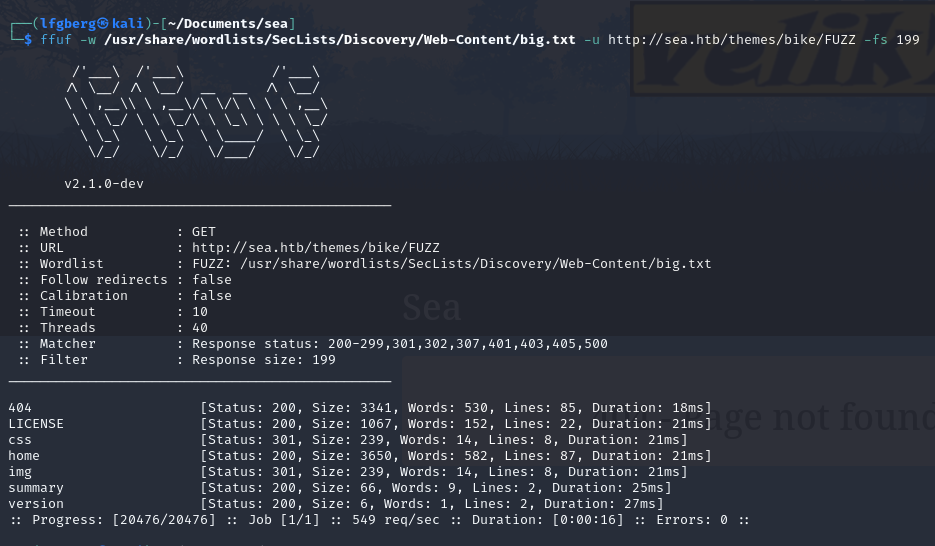Click the wordlist path in the command line
This screenshot has width=935, height=546.
[340, 40]
